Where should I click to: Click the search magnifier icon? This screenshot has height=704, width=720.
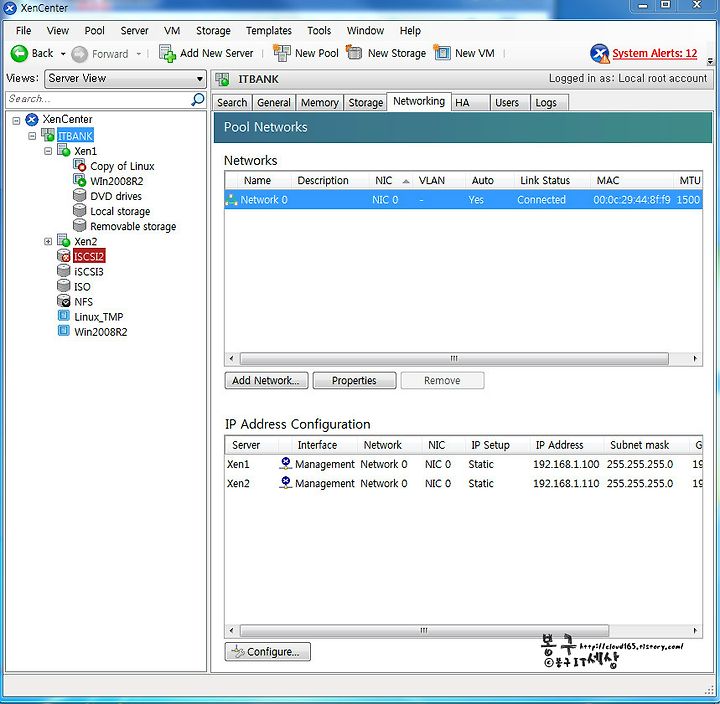click(198, 99)
